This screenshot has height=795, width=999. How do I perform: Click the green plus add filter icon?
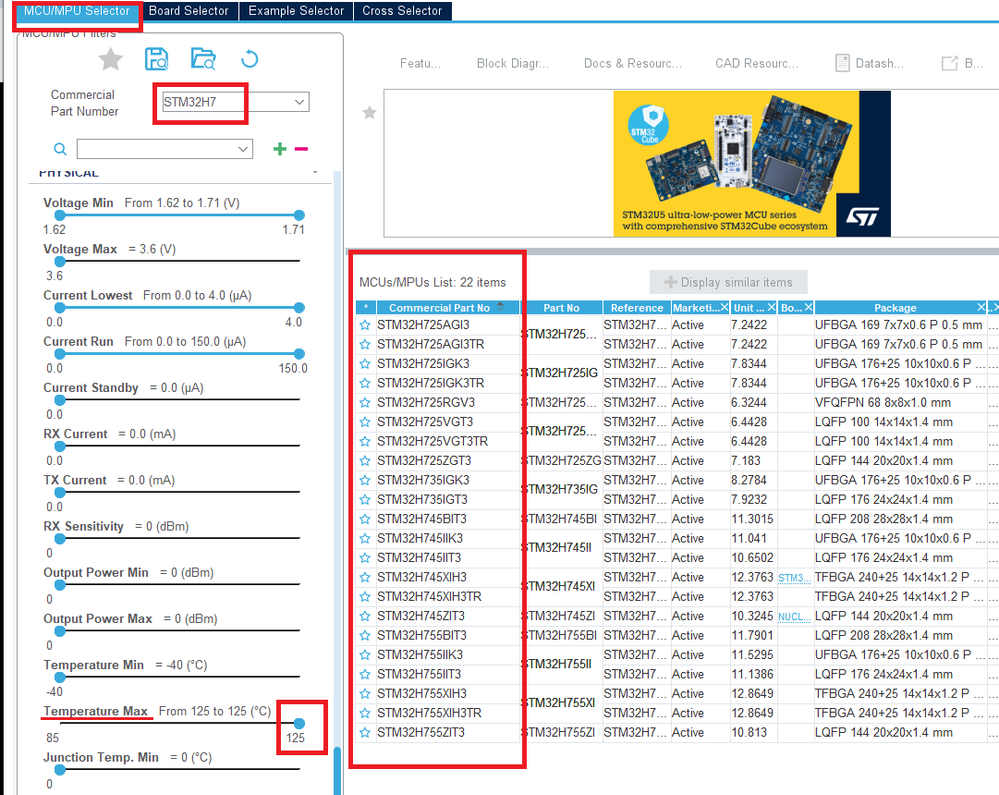(x=280, y=149)
